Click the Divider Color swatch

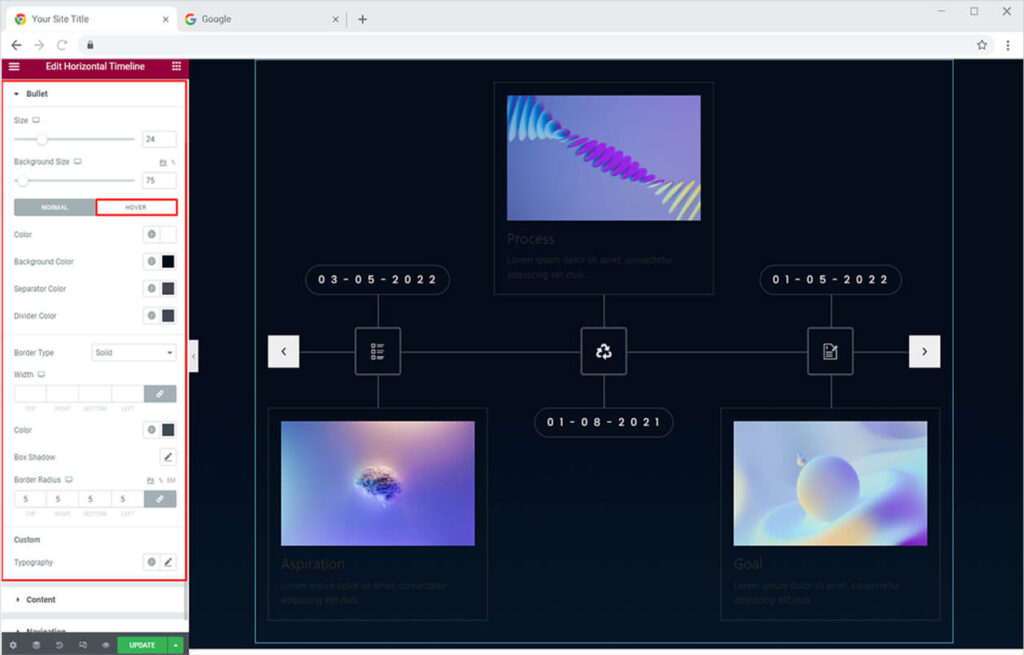[168, 315]
